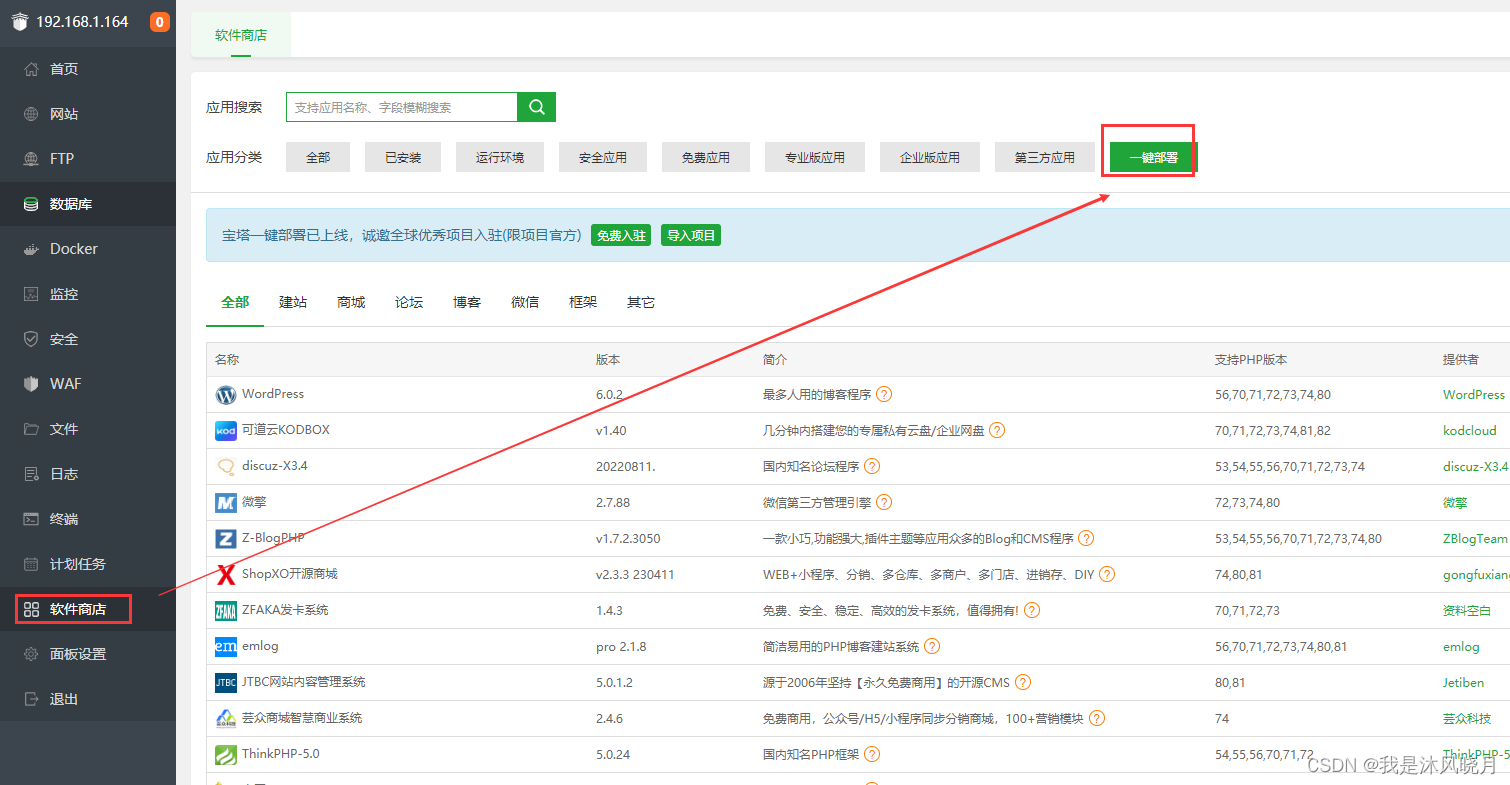Viewport: 1510px width, 785px height.
Task: Click the log icon beside 日志
Action: pos(31,474)
